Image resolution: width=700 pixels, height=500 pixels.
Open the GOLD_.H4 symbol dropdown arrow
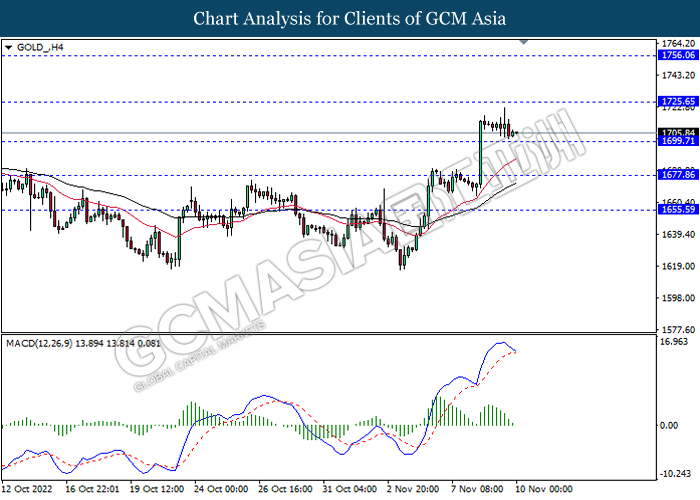8,47
